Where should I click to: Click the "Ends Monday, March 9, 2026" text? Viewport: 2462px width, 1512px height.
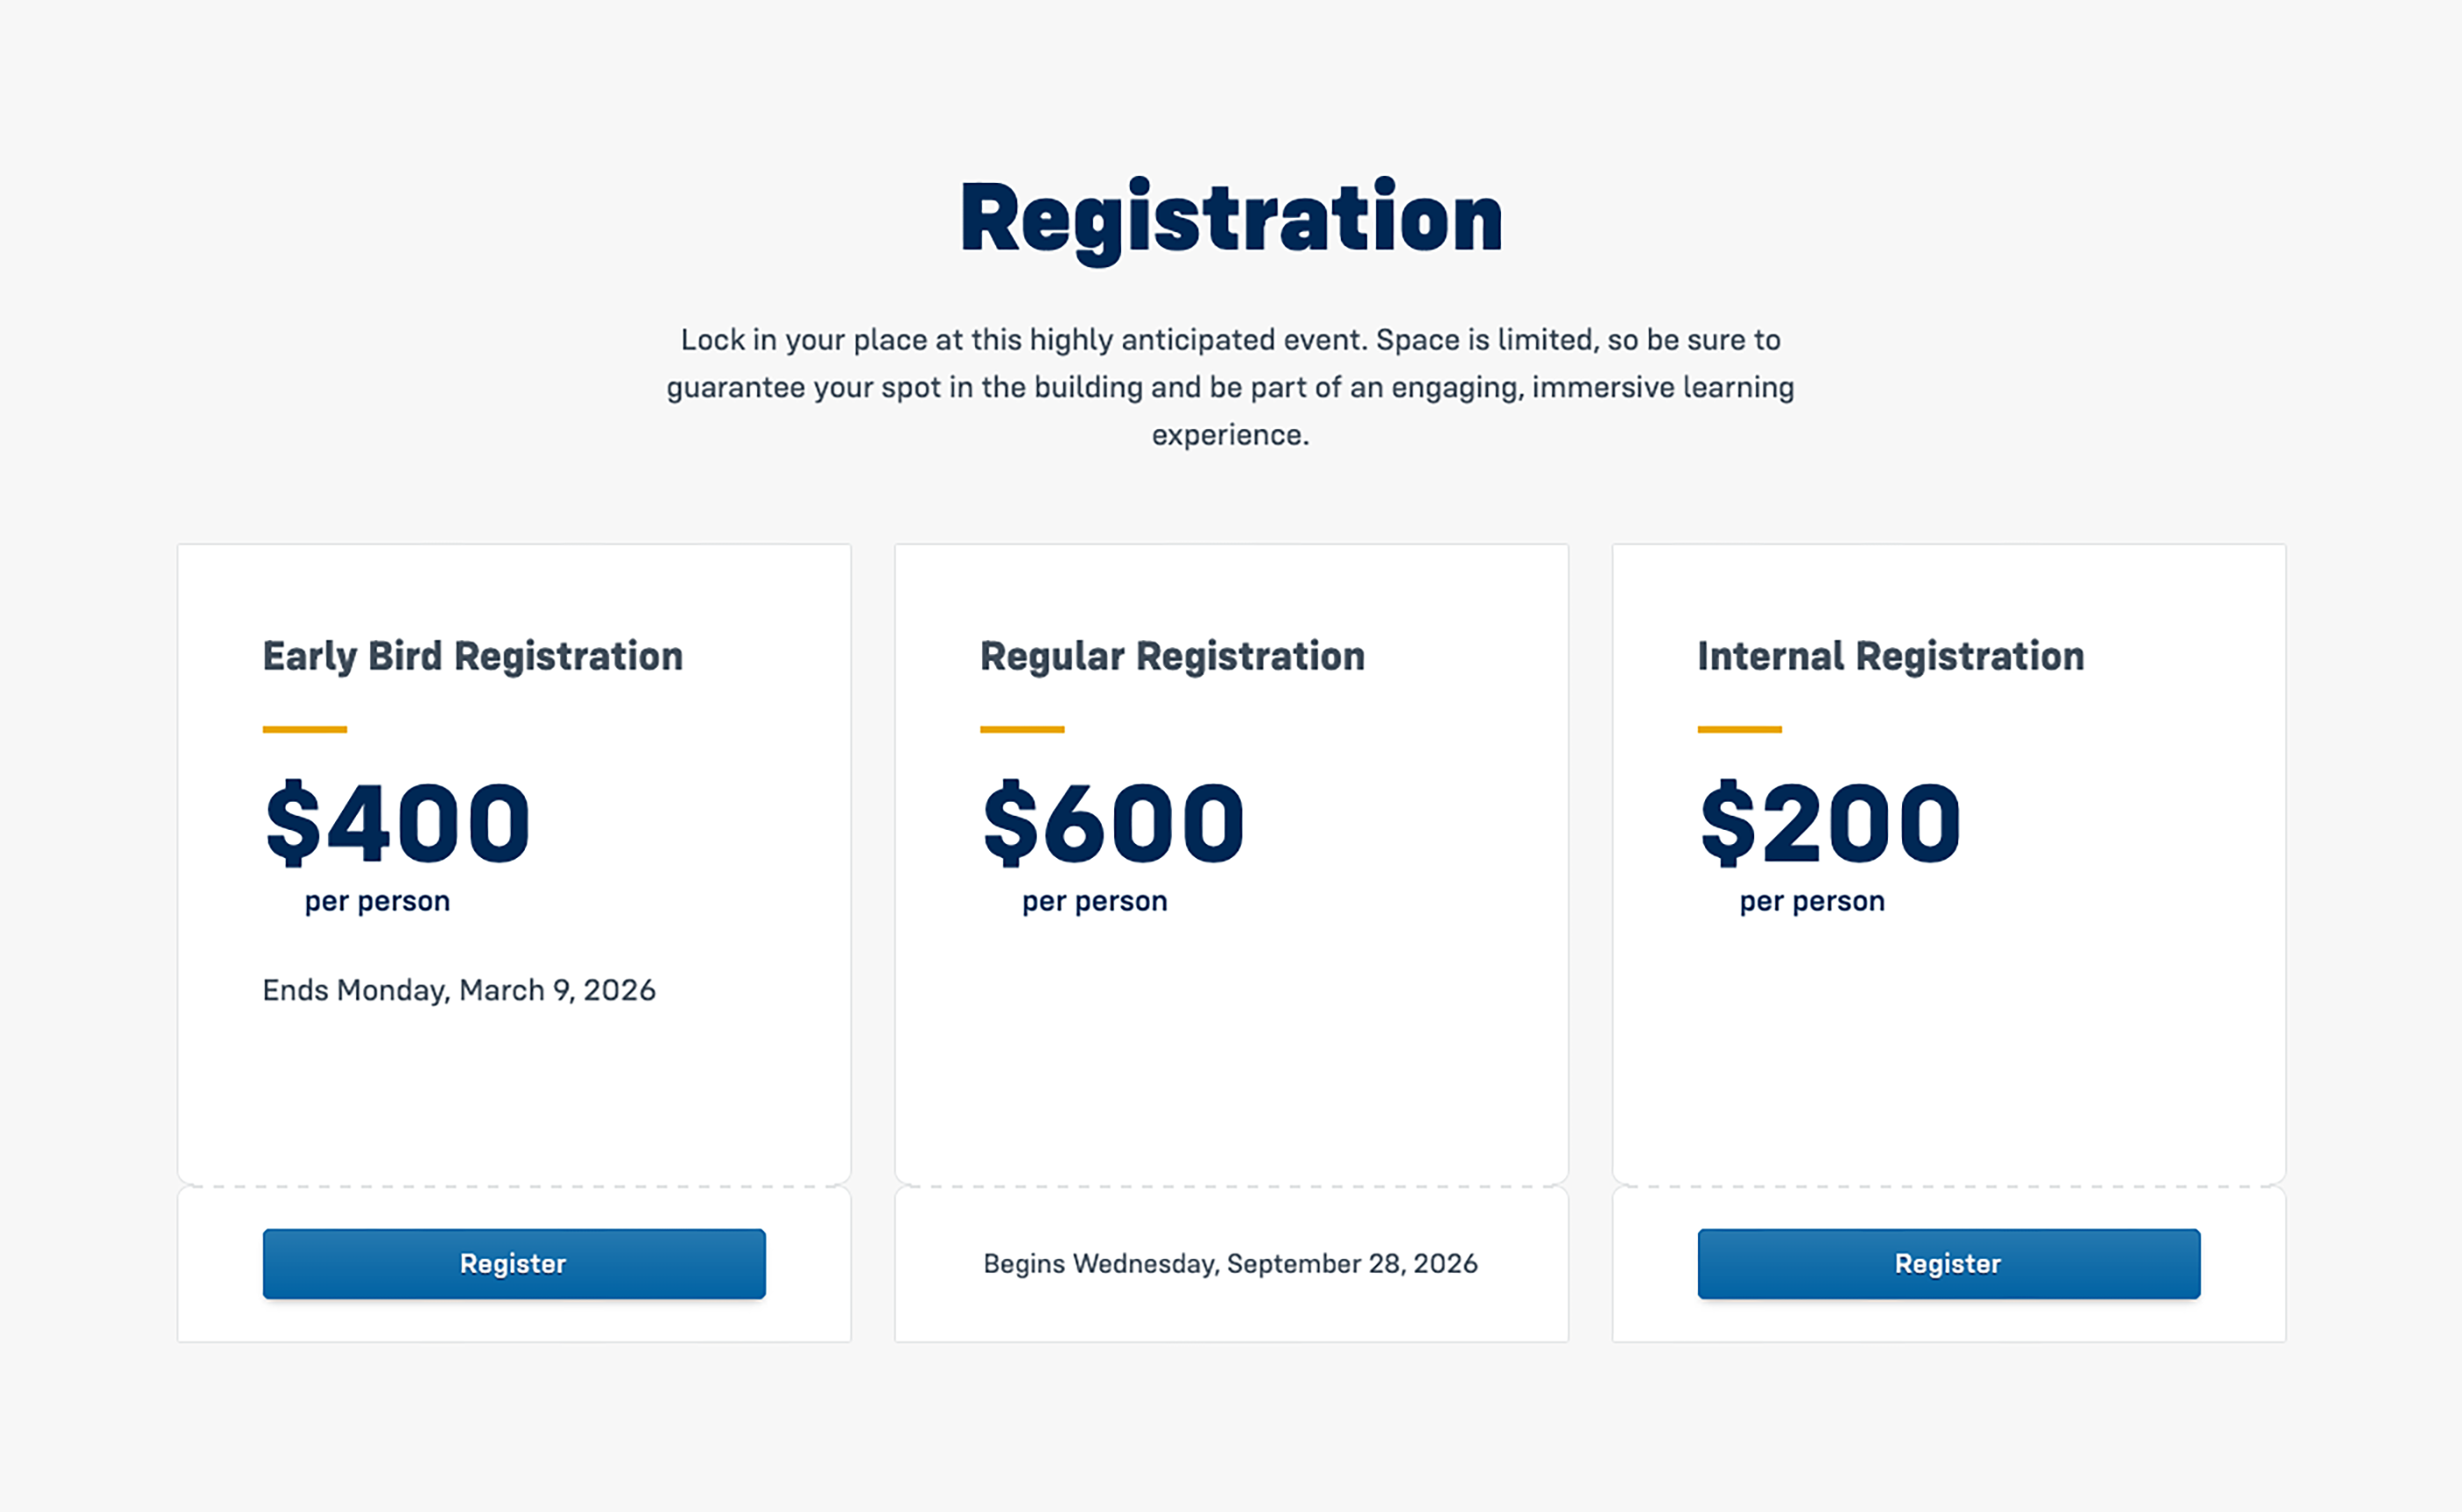click(459, 990)
